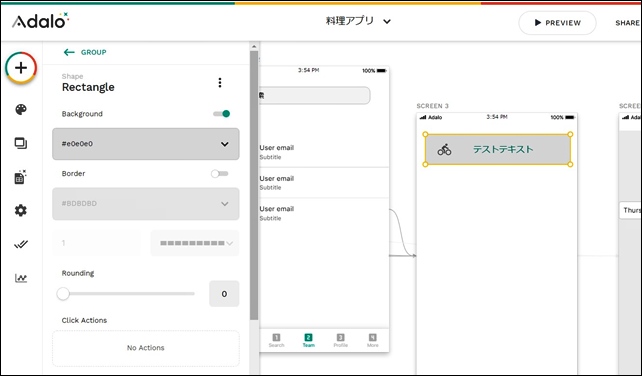This screenshot has height=376, width=642.
Task: Click the left panel scrollbar
Action: click(x=254, y=185)
